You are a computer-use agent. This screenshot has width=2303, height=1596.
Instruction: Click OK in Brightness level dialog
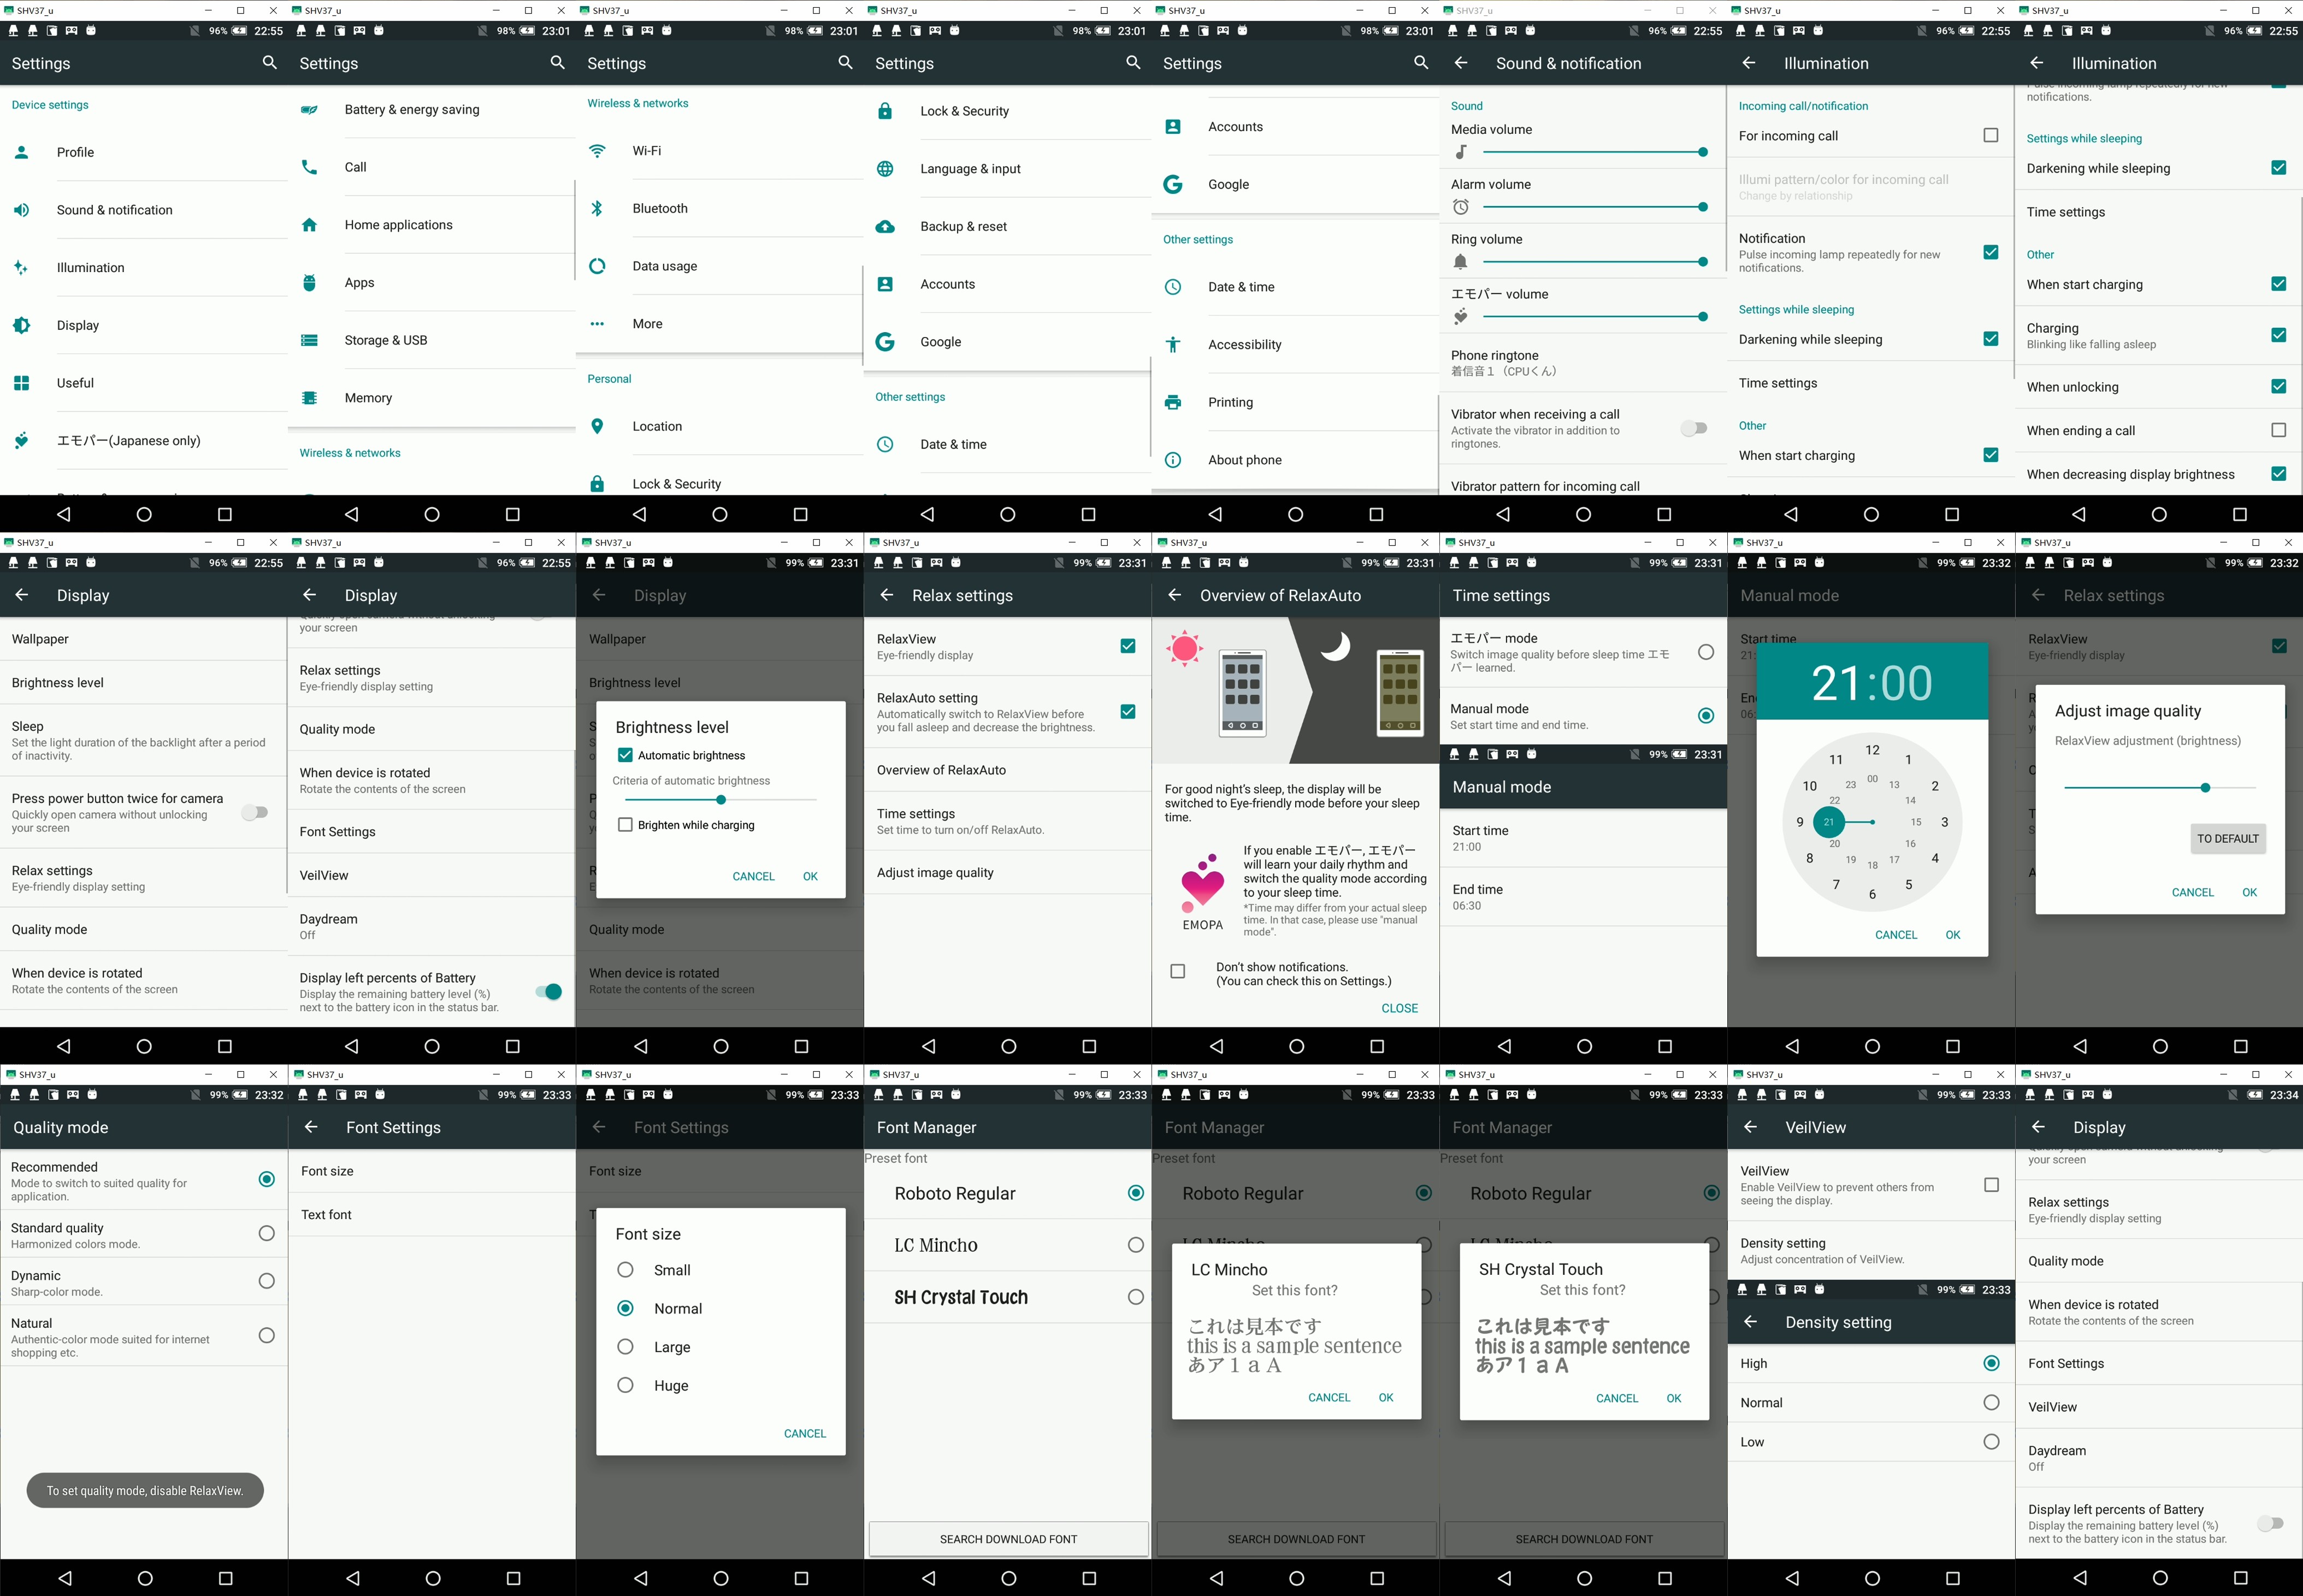[x=810, y=876]
